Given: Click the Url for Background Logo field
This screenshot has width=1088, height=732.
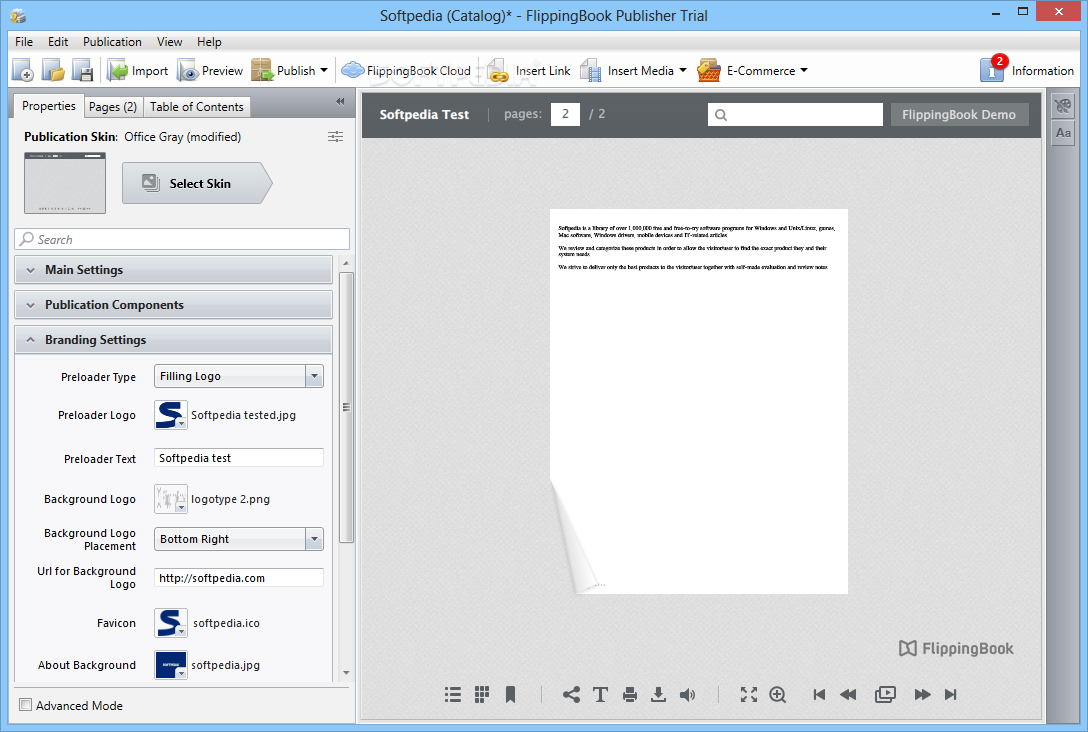Looking at the screenshot, I should (x=239, y=578).
